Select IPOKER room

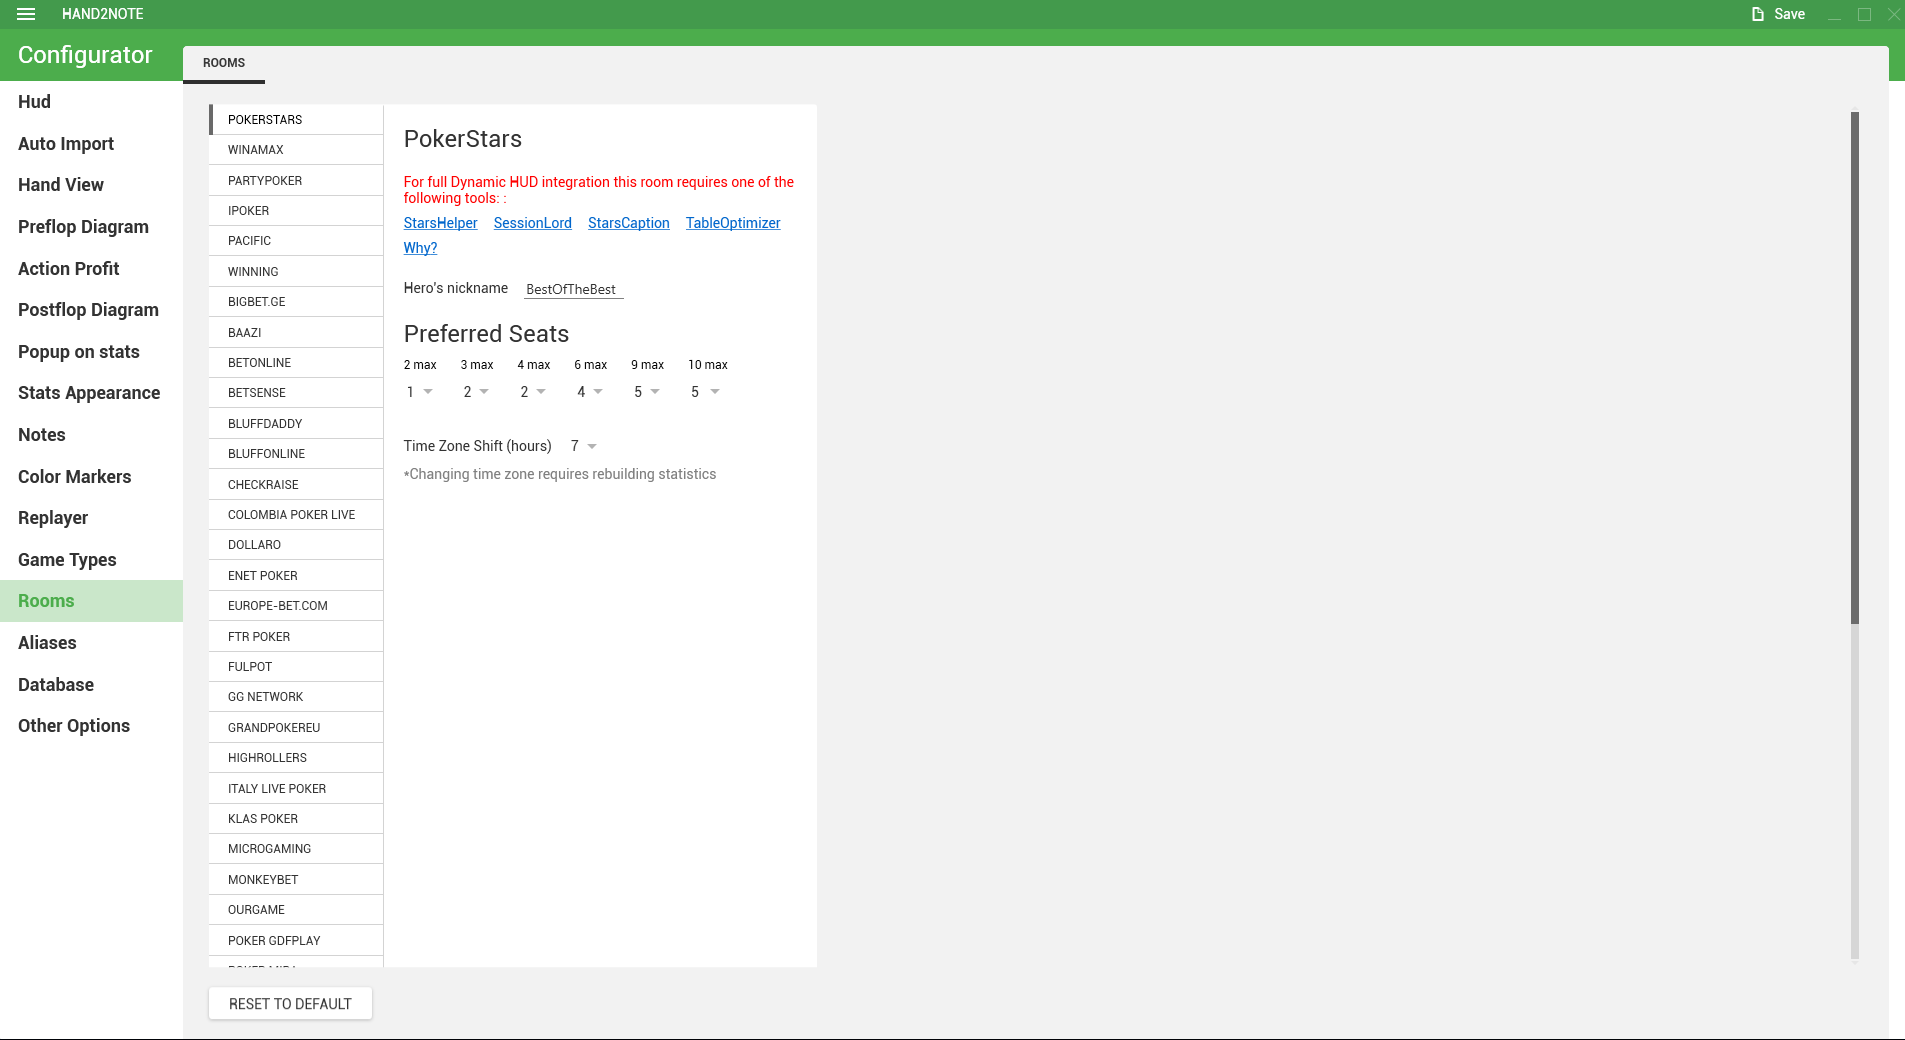tap(296, 211)
